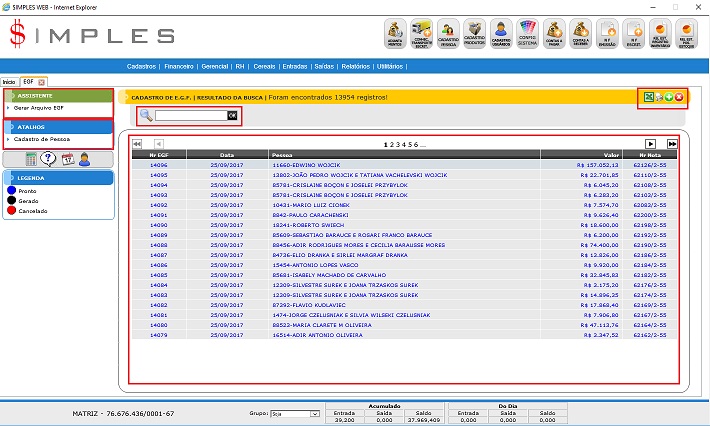Viewport: 710px width, 426px height.
Task: Export results with the Excel icon
Action: (x=648, y=97)
